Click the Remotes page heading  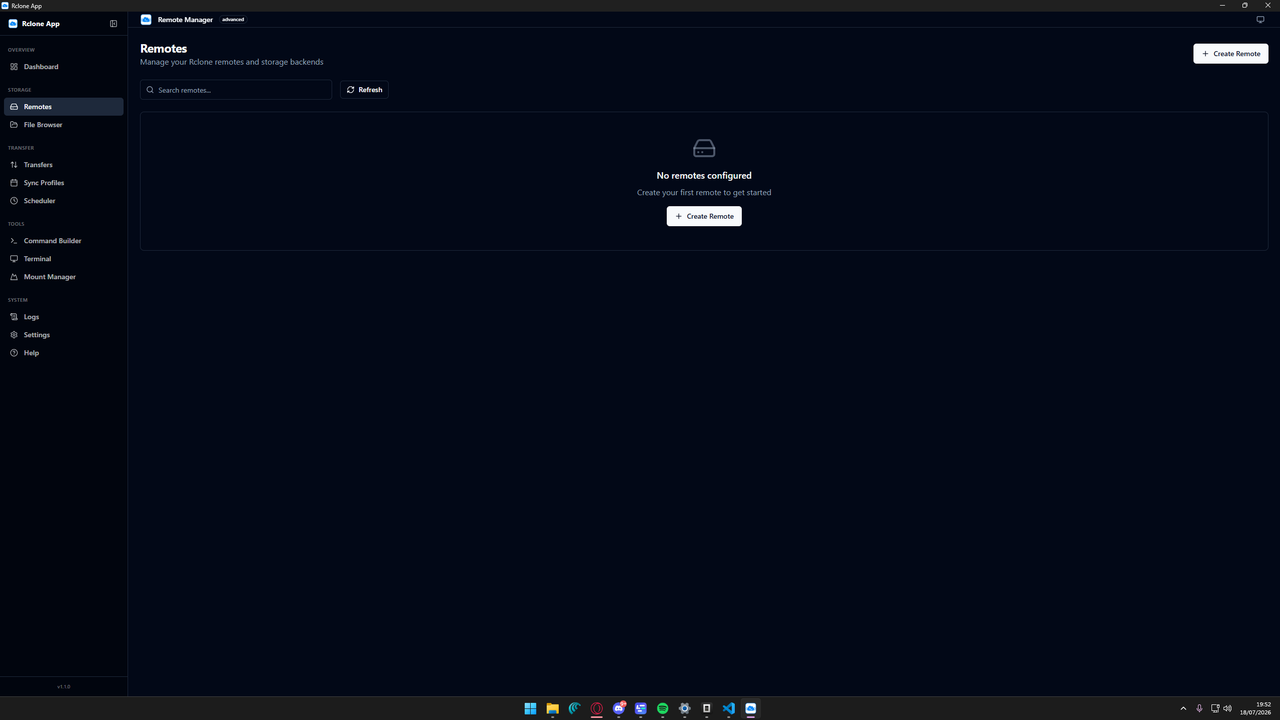pos(164,48)
